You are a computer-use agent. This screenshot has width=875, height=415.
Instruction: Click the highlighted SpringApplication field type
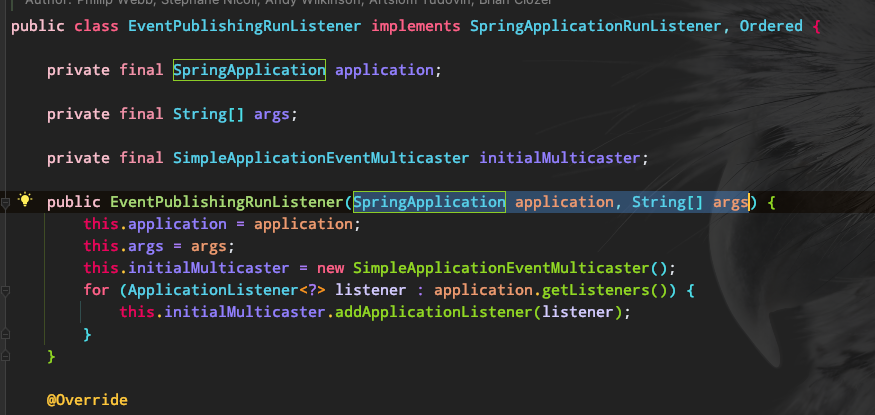[x=249, y=70]
